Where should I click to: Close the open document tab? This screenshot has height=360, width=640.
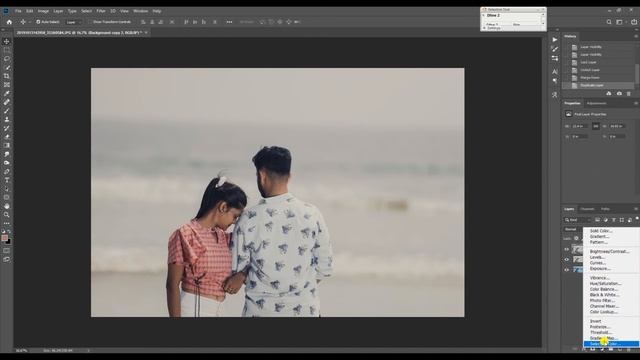pyautogui.click(x=146, y=32)
